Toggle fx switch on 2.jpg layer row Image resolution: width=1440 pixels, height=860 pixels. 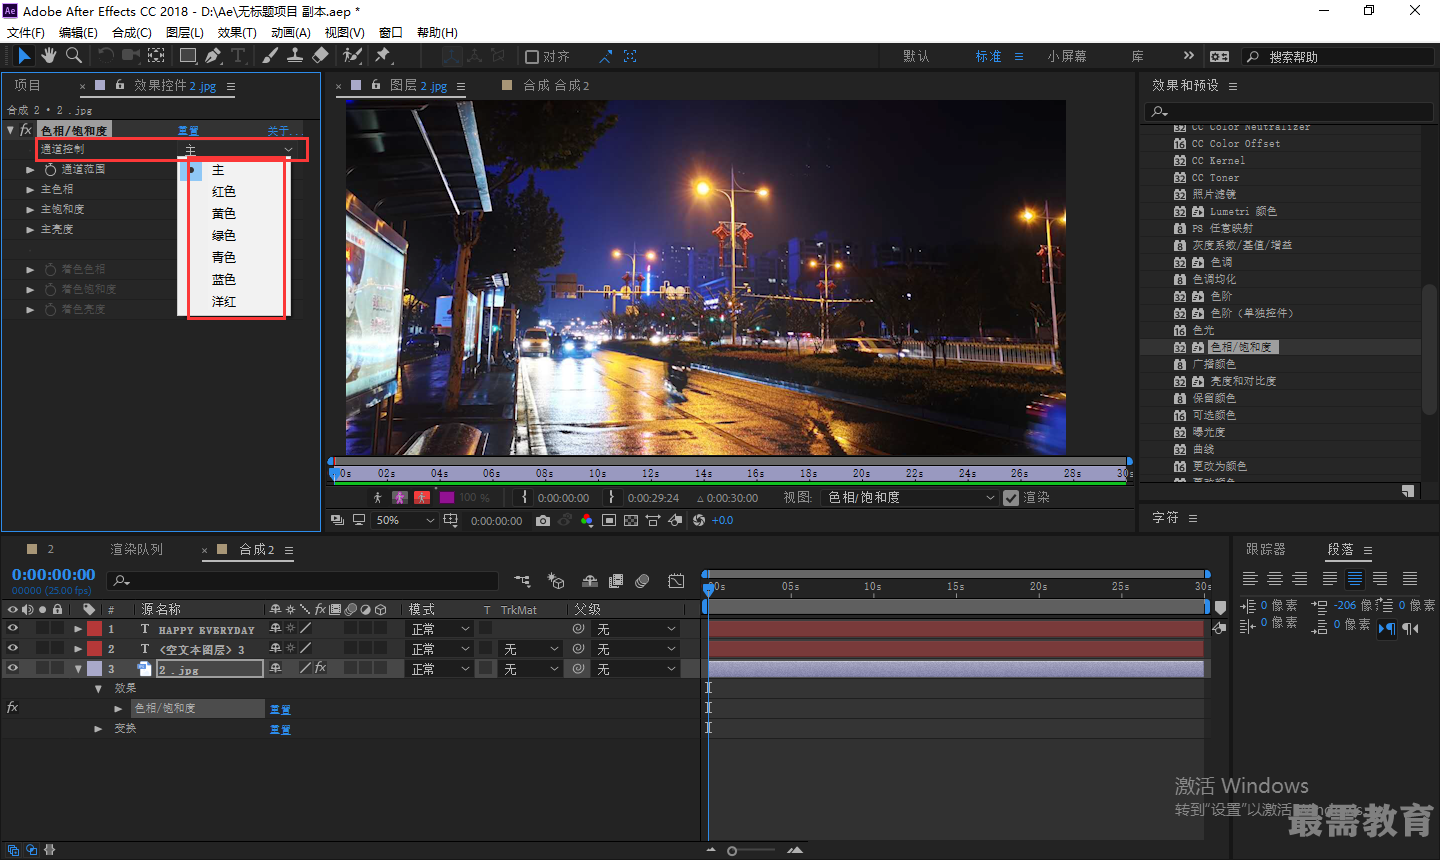(320, 668)
